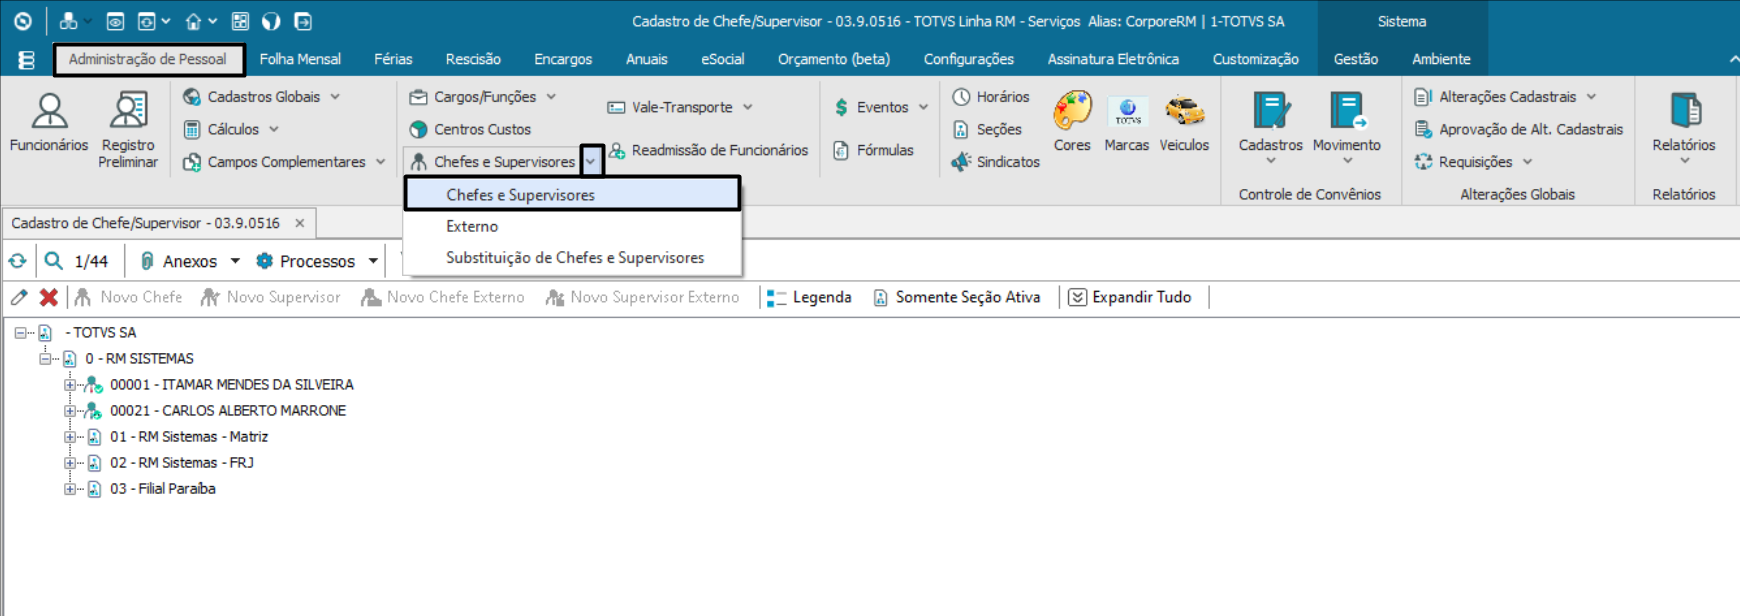The width and height of the screenshot is (1740, 616).
Task: Collapse the 0 - RM SISTEMAS node
Action: [x=45, y=359]
